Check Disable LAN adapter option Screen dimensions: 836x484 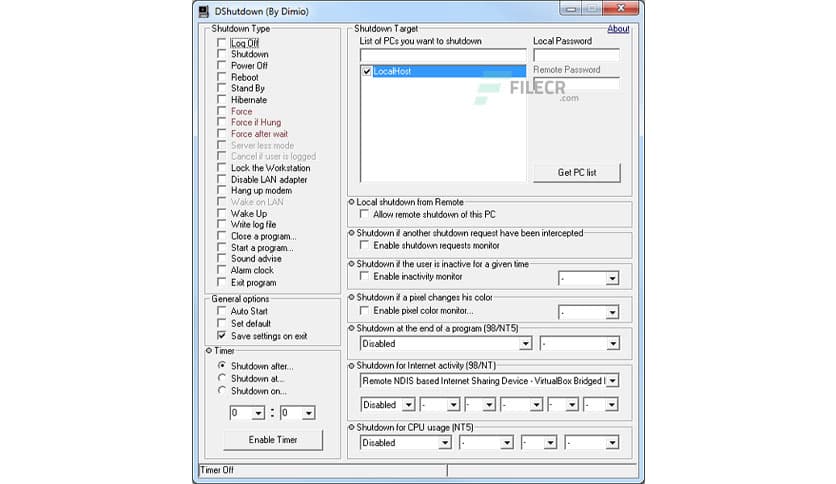[x=222, y=179]
